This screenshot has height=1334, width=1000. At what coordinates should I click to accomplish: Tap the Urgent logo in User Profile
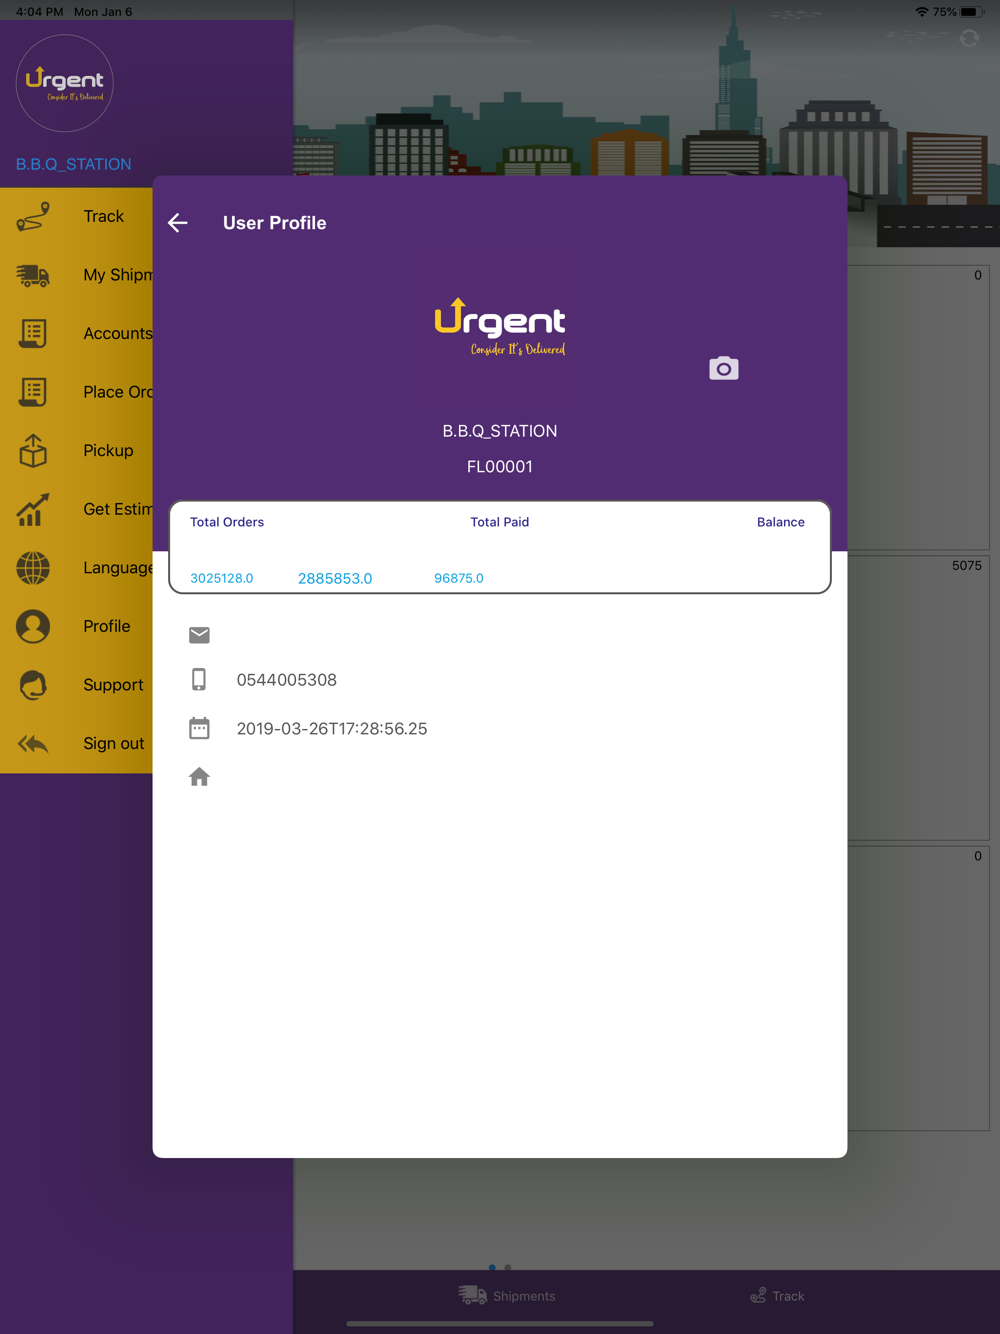point(500,327)
